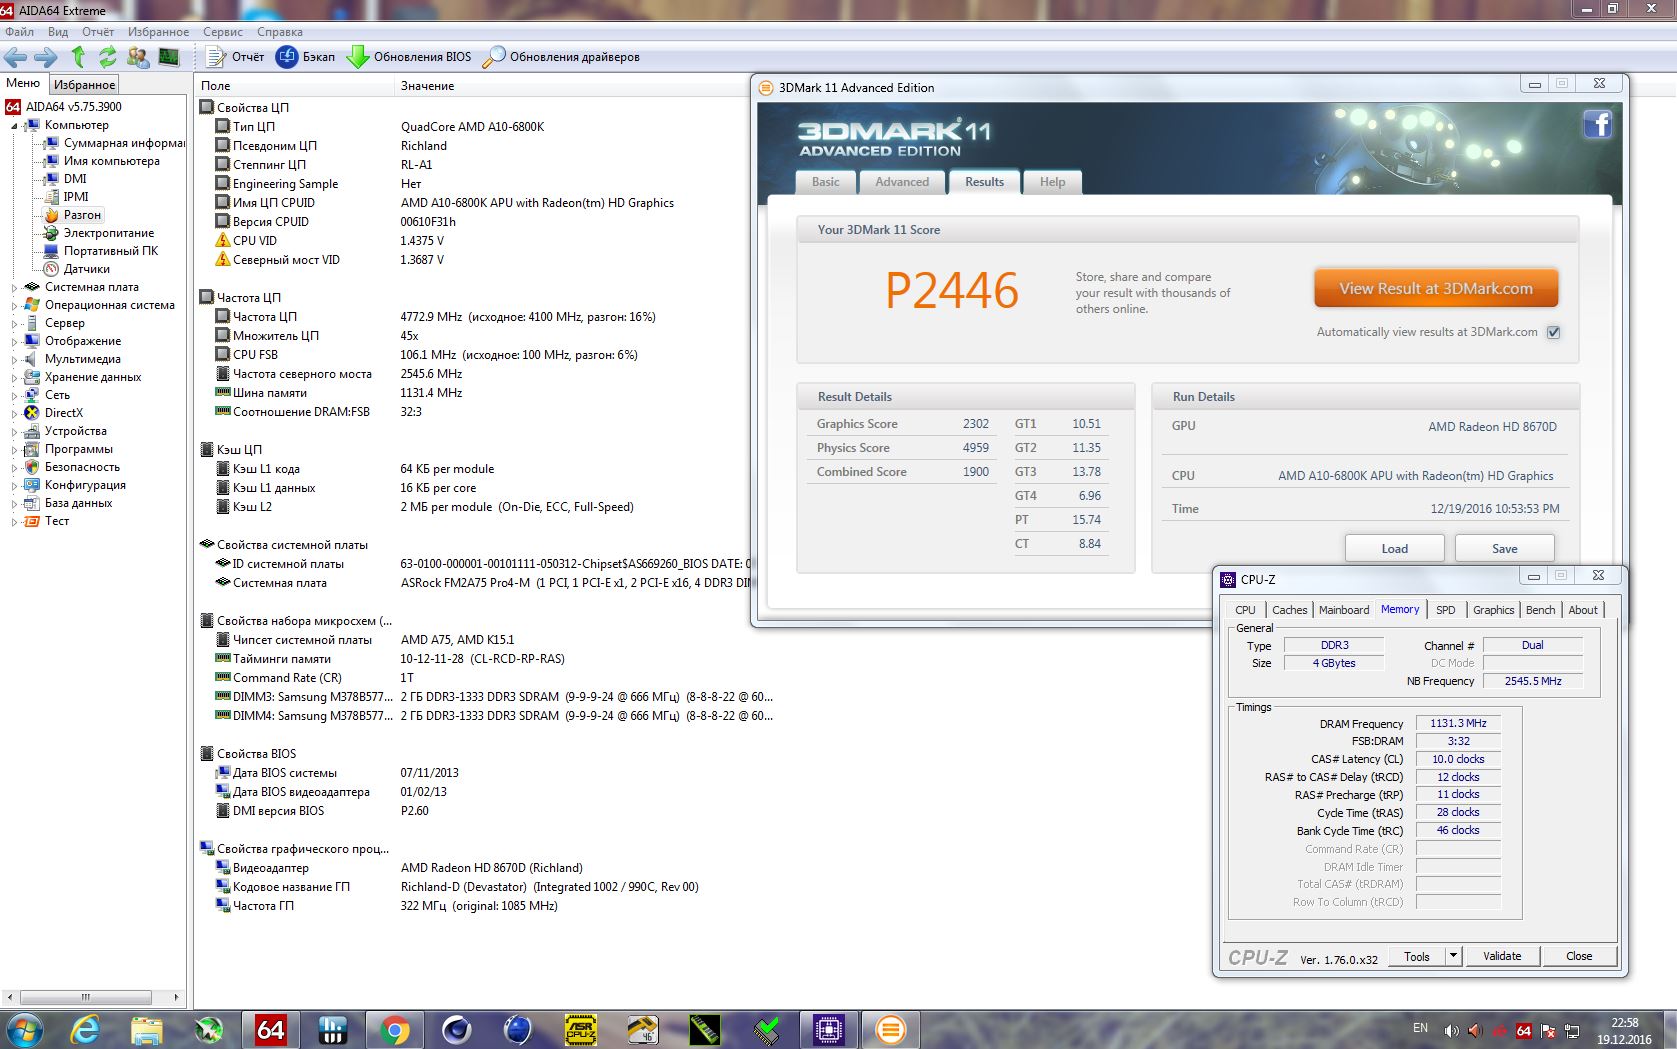Go up one level with the green up arrow
This screenshot has height=1049, width=1677.
pos(78,57)
